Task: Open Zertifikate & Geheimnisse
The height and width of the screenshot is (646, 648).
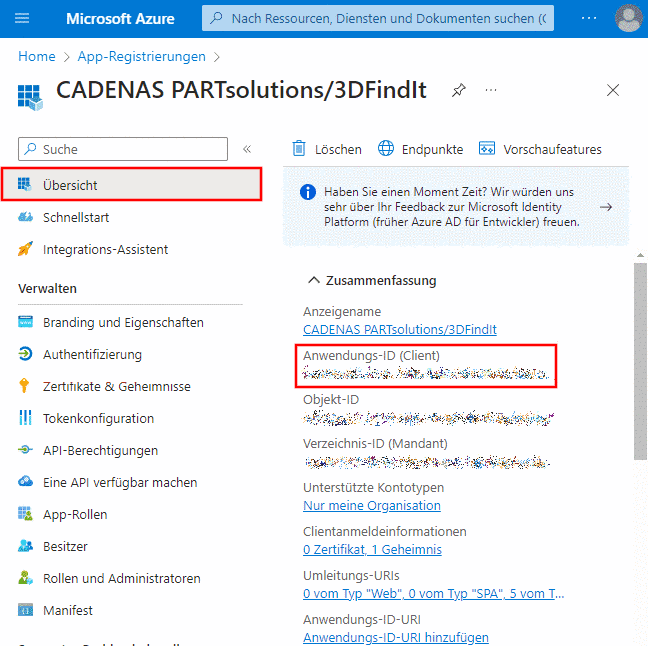Action: click(x=117, y=386)
